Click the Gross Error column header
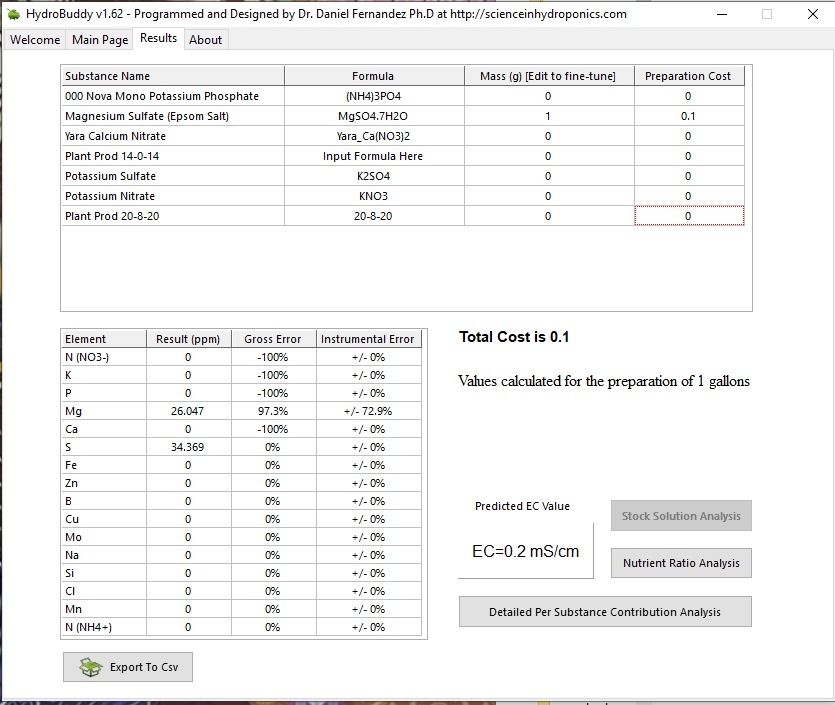835x705 pixels. click(273, 339)
